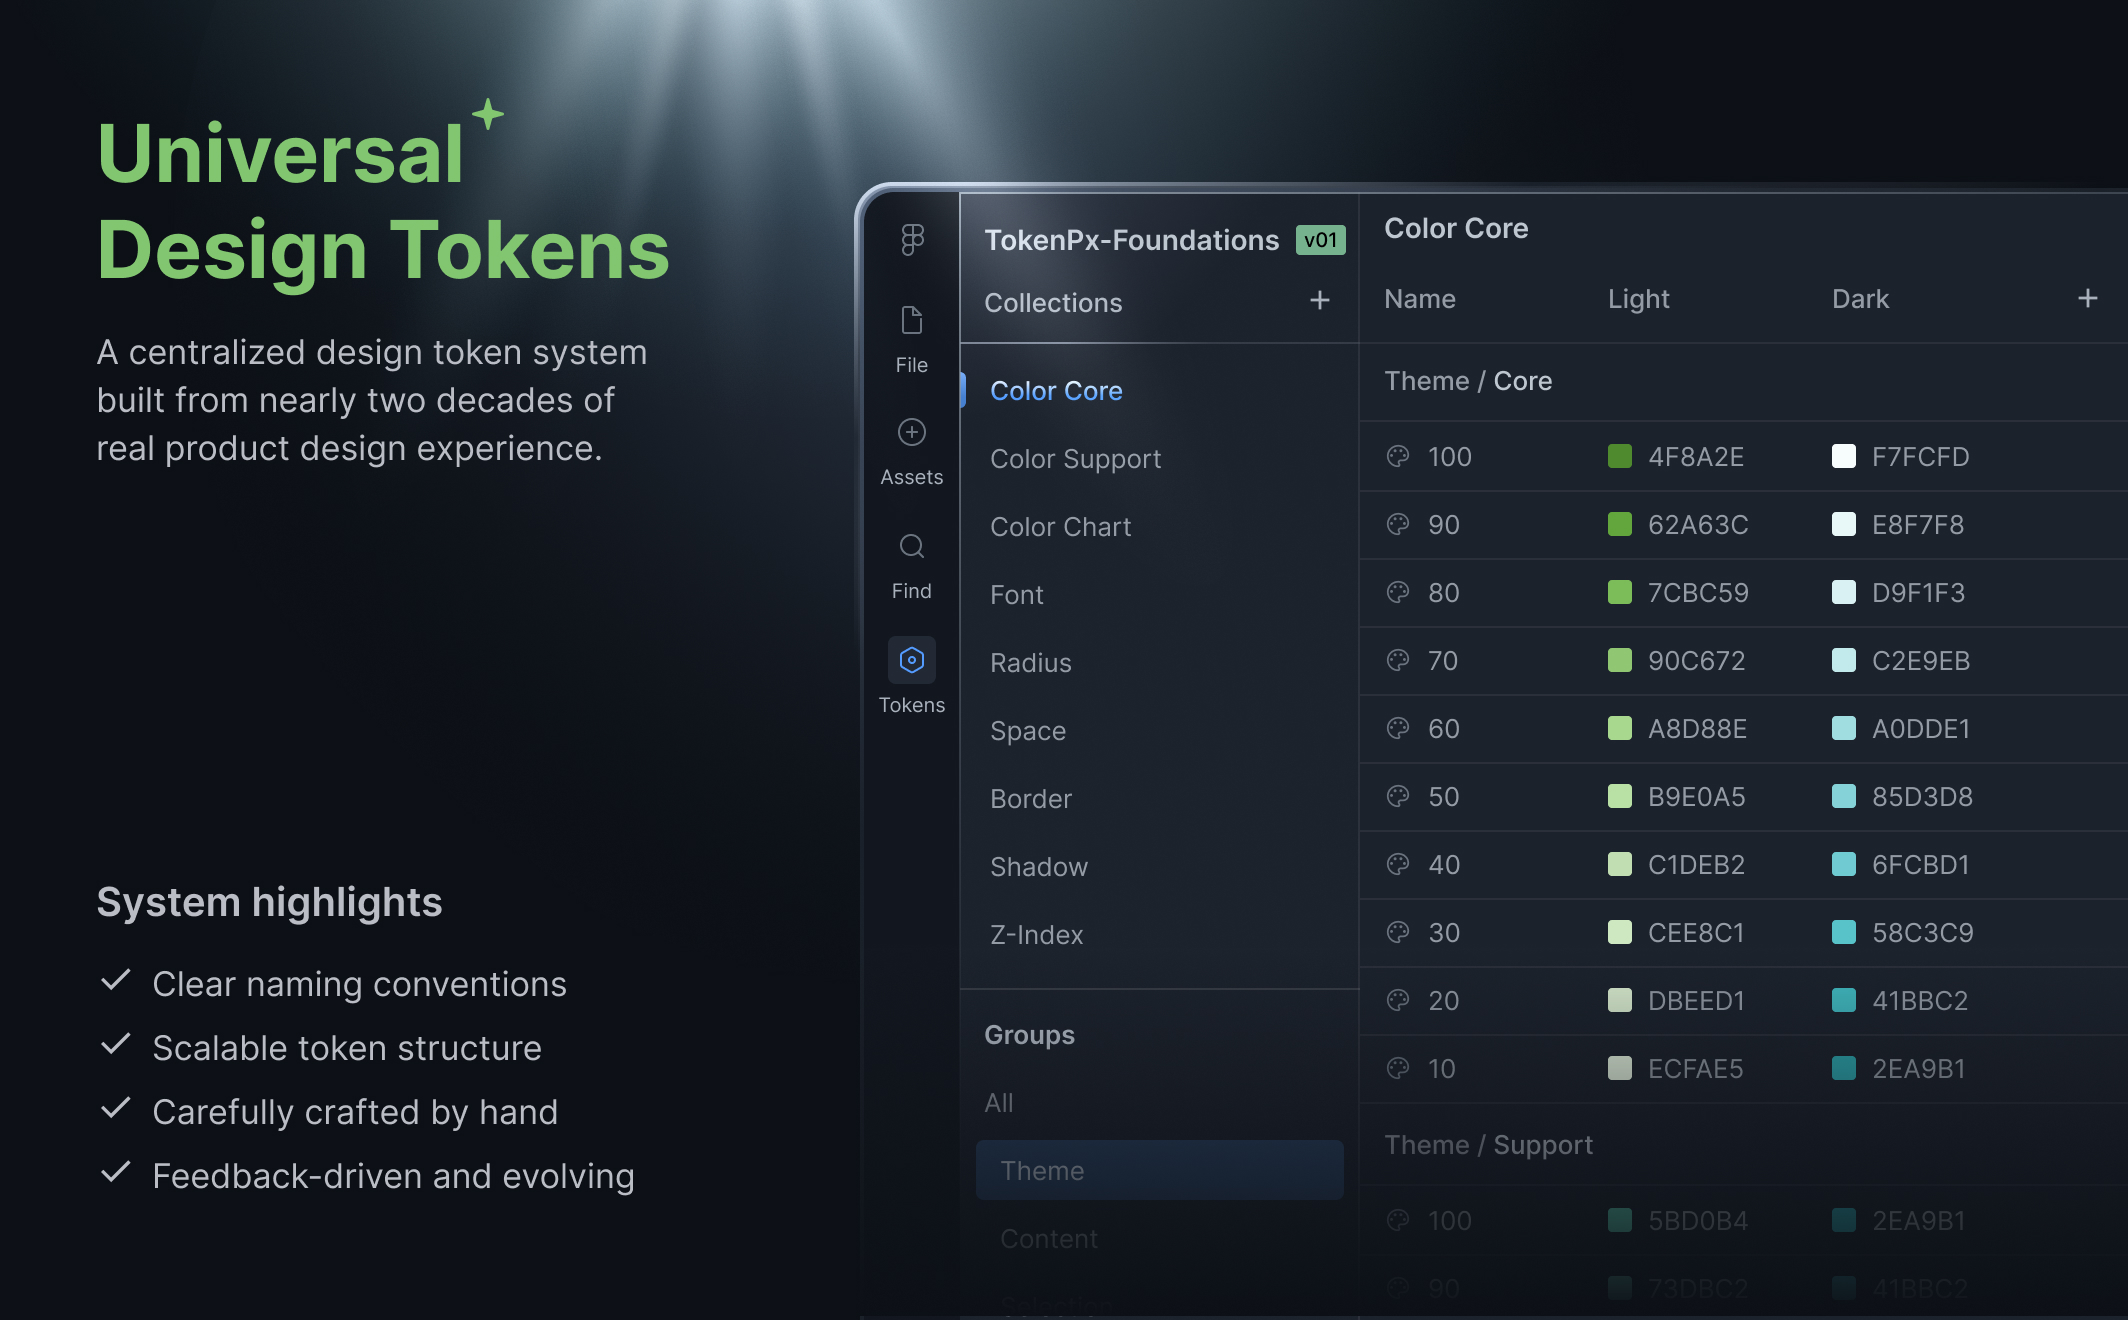Click plus to add a new color token
Image resolution: width=2128 pixels, height=1320 pixels.
2088,298
